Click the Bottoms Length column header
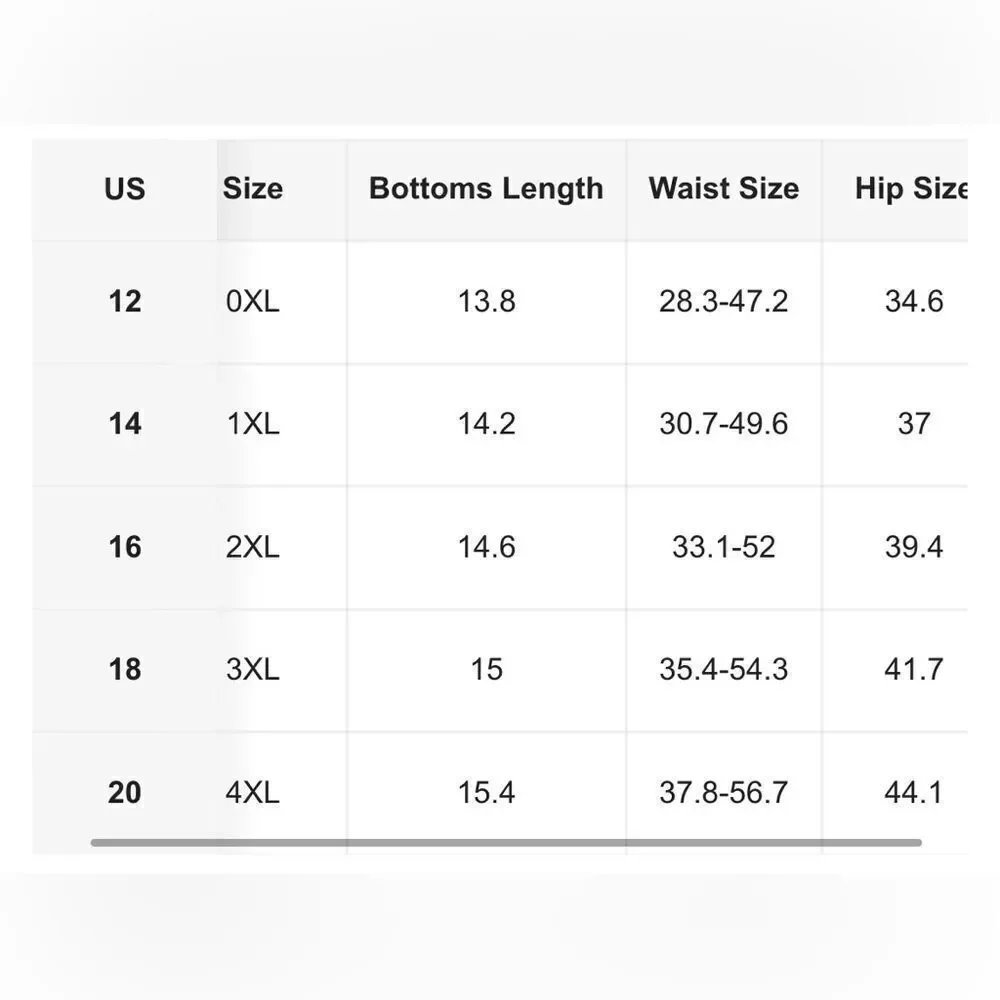1000x1000 pixels. (486, 189)
